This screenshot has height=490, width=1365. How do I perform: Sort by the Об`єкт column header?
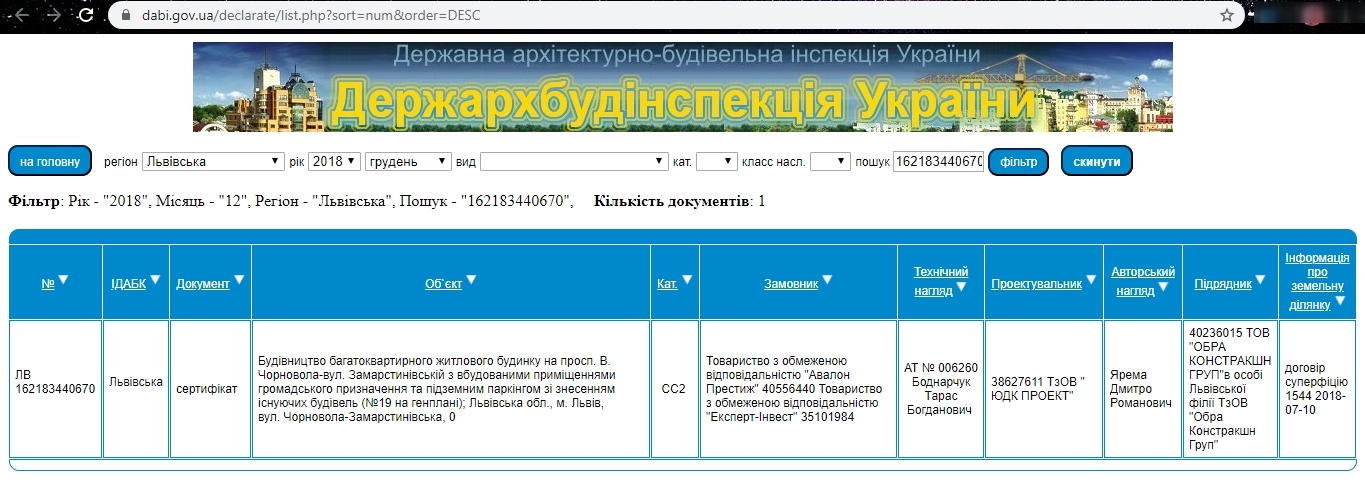pyautogui.click(x=444, y=284)
